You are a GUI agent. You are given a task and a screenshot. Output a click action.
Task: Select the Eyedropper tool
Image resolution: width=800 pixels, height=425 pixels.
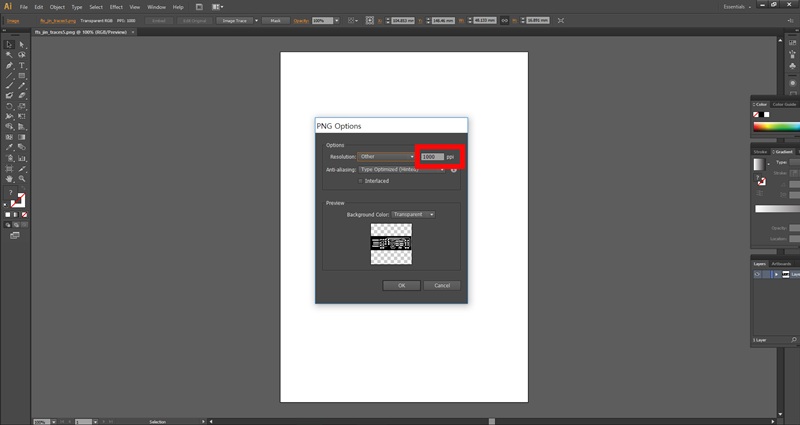[9, 147]
